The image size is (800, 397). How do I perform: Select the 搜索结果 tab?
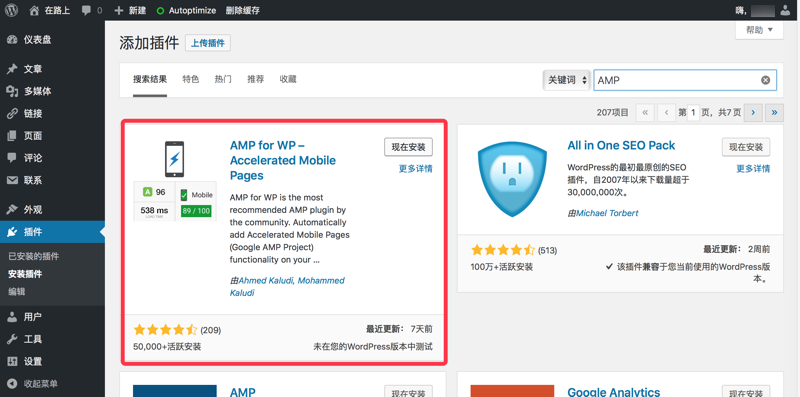tap(150, 79)
